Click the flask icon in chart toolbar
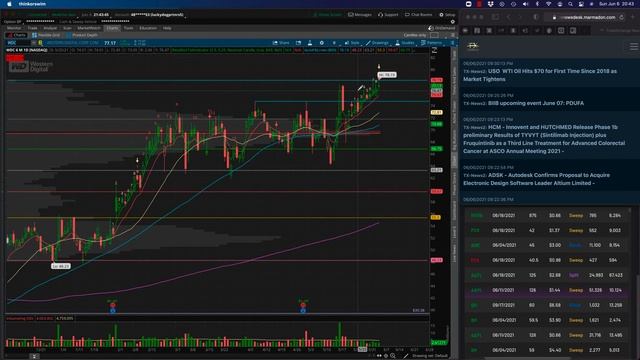The height and width of the screenshot is (360, 640). click(310, 42)
